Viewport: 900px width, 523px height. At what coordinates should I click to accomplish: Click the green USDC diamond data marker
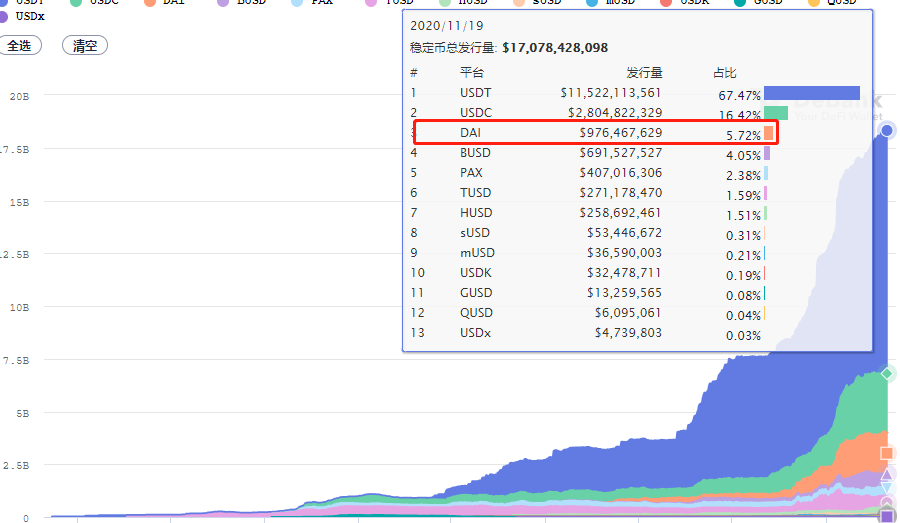point(887,374)
